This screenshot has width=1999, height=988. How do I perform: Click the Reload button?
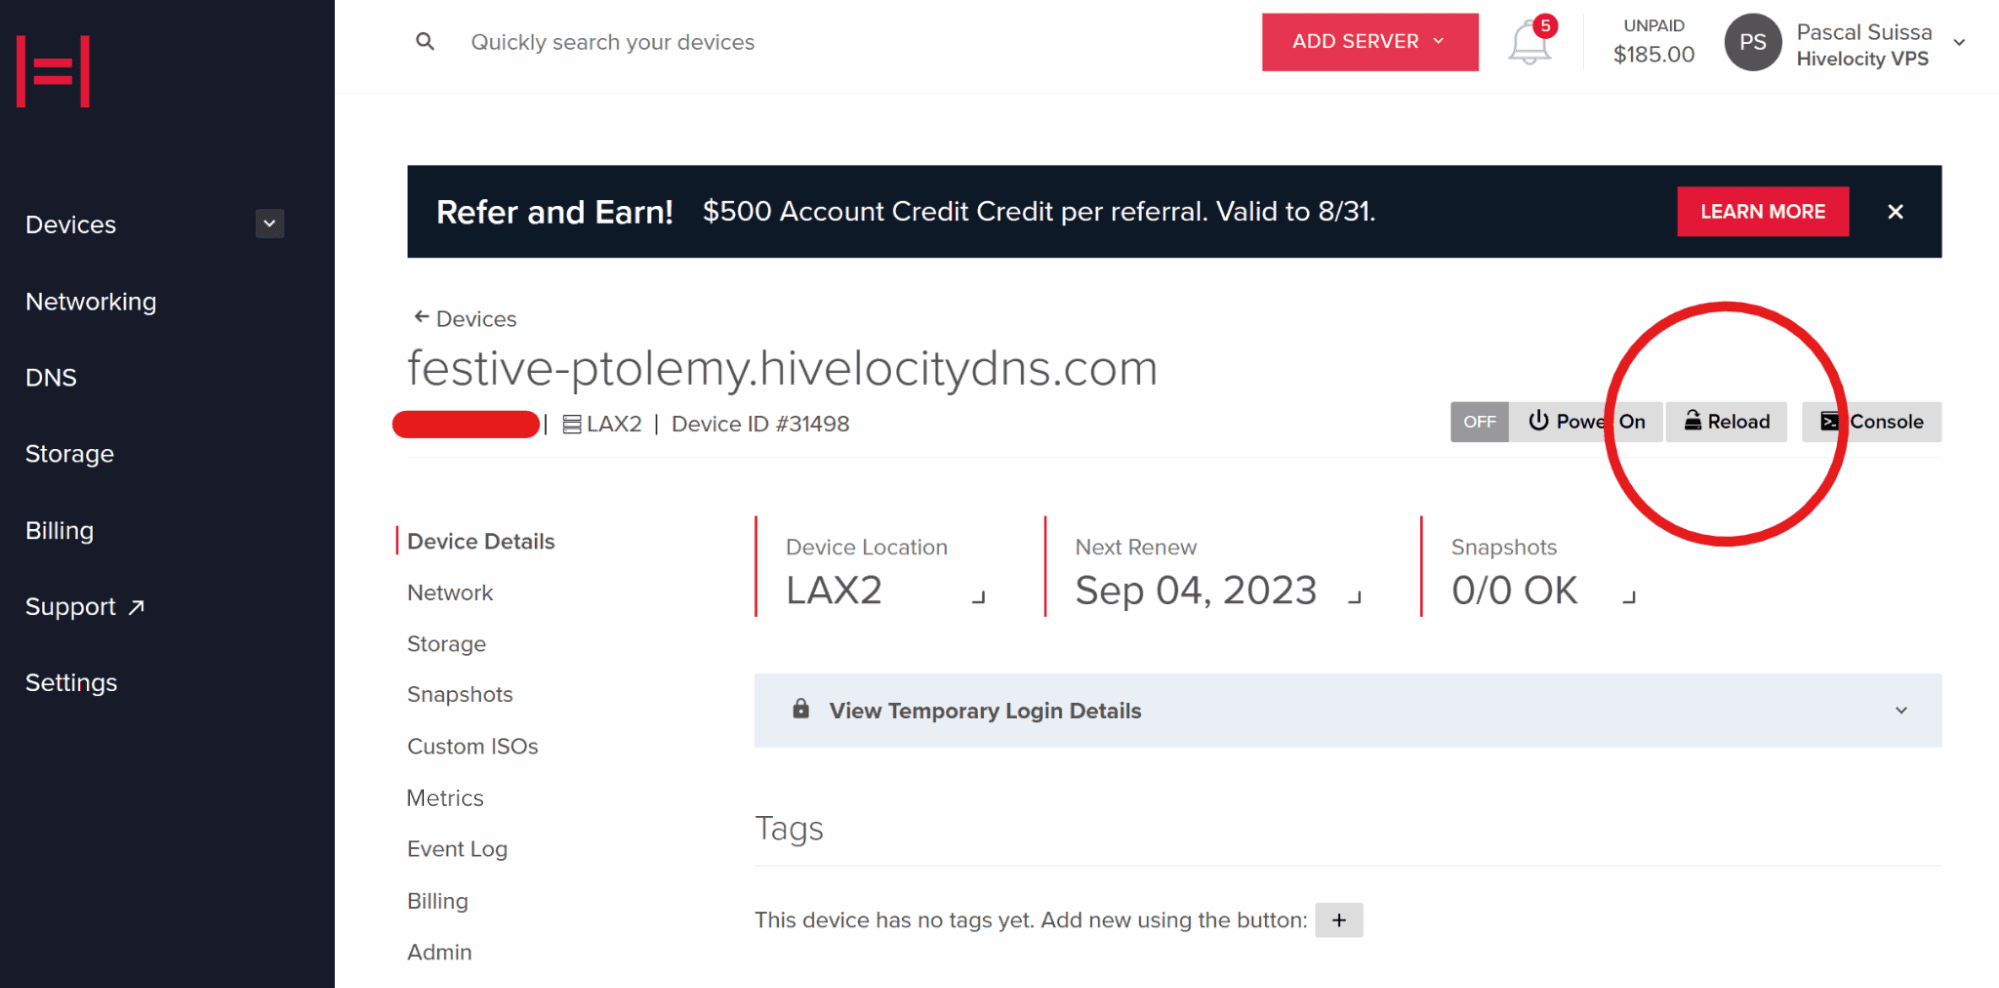click(x=1726, y=422)
